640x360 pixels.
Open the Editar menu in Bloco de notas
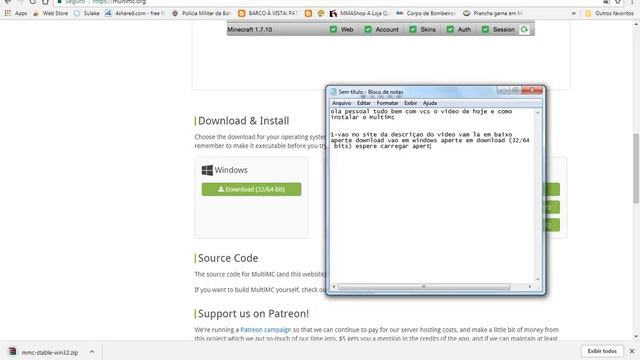364,103
